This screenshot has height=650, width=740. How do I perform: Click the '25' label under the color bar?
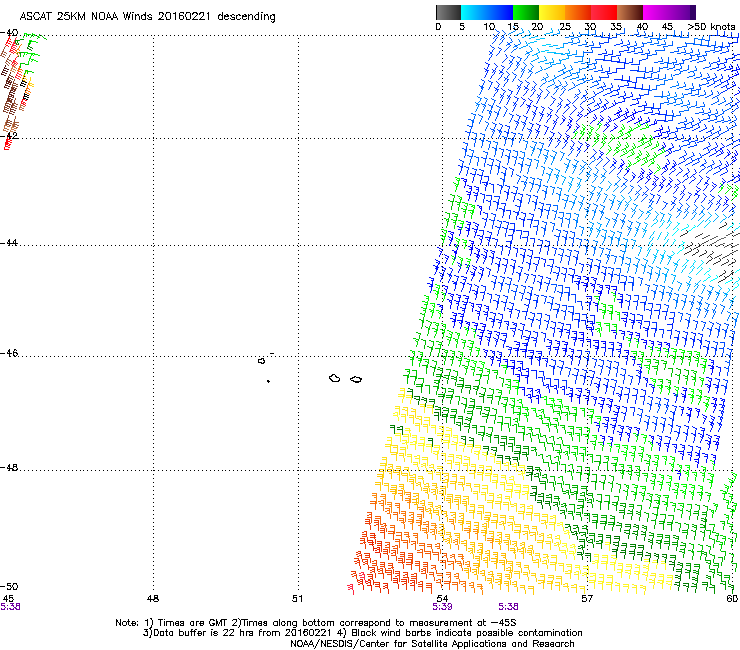565,27
